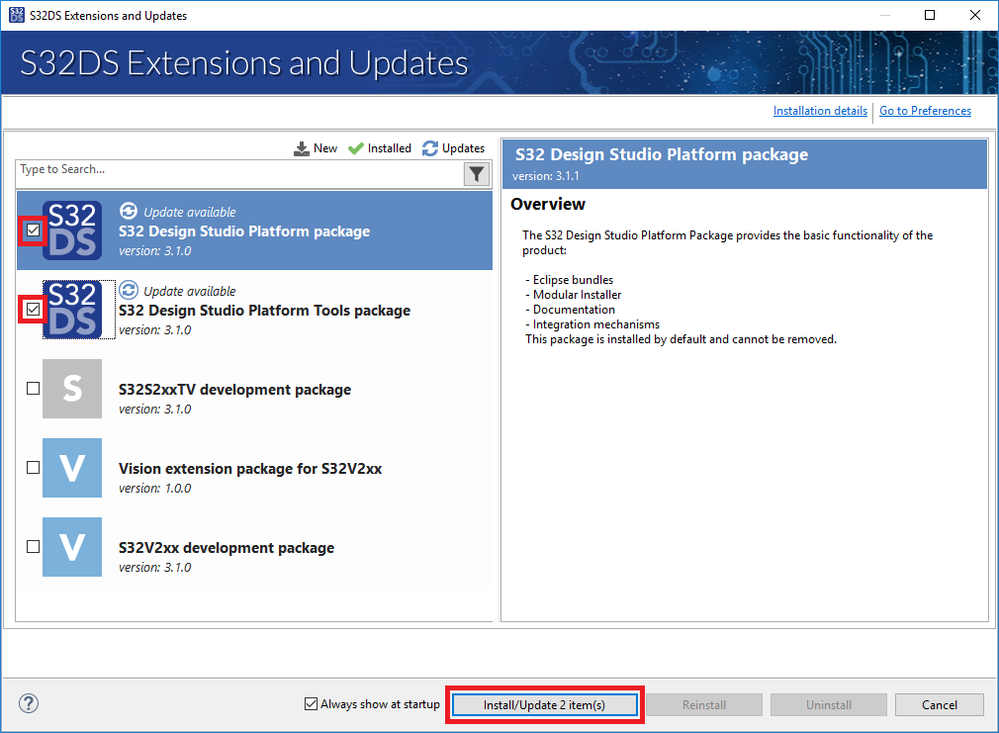
Task: Check the S32S2xxTV development package checkbox
Action: pos(33,389)
